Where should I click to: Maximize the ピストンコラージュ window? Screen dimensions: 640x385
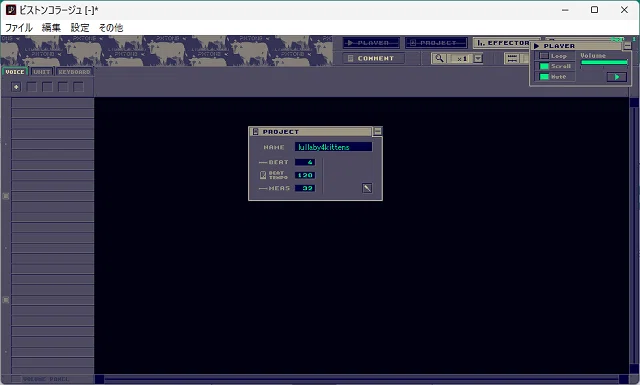[x=595, y=10]
